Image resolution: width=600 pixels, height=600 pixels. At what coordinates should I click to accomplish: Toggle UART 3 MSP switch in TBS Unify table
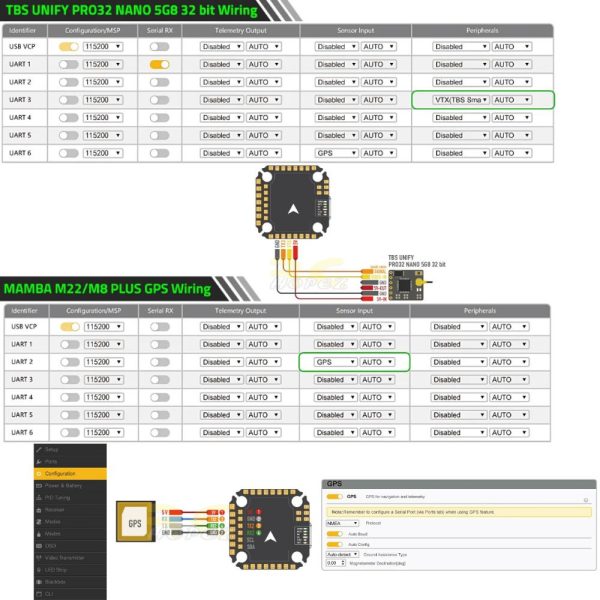tap(68, 100)
